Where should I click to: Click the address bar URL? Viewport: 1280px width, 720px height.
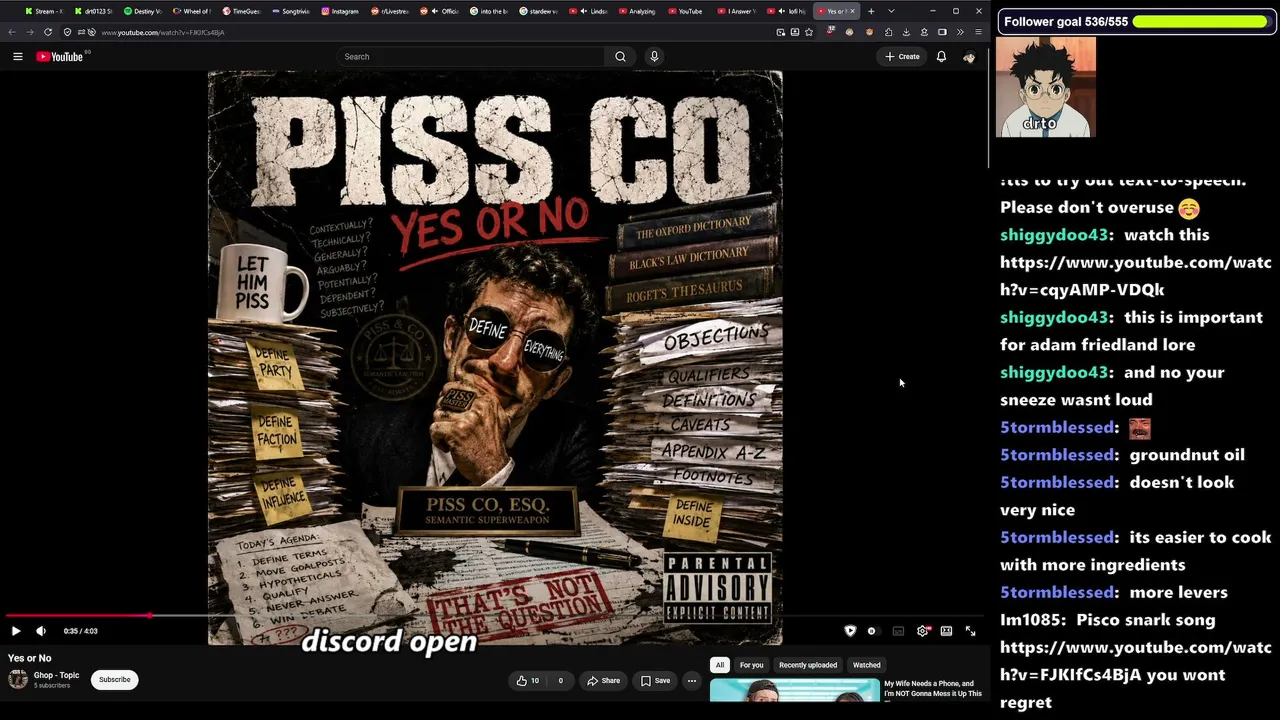tap(162, 33)
